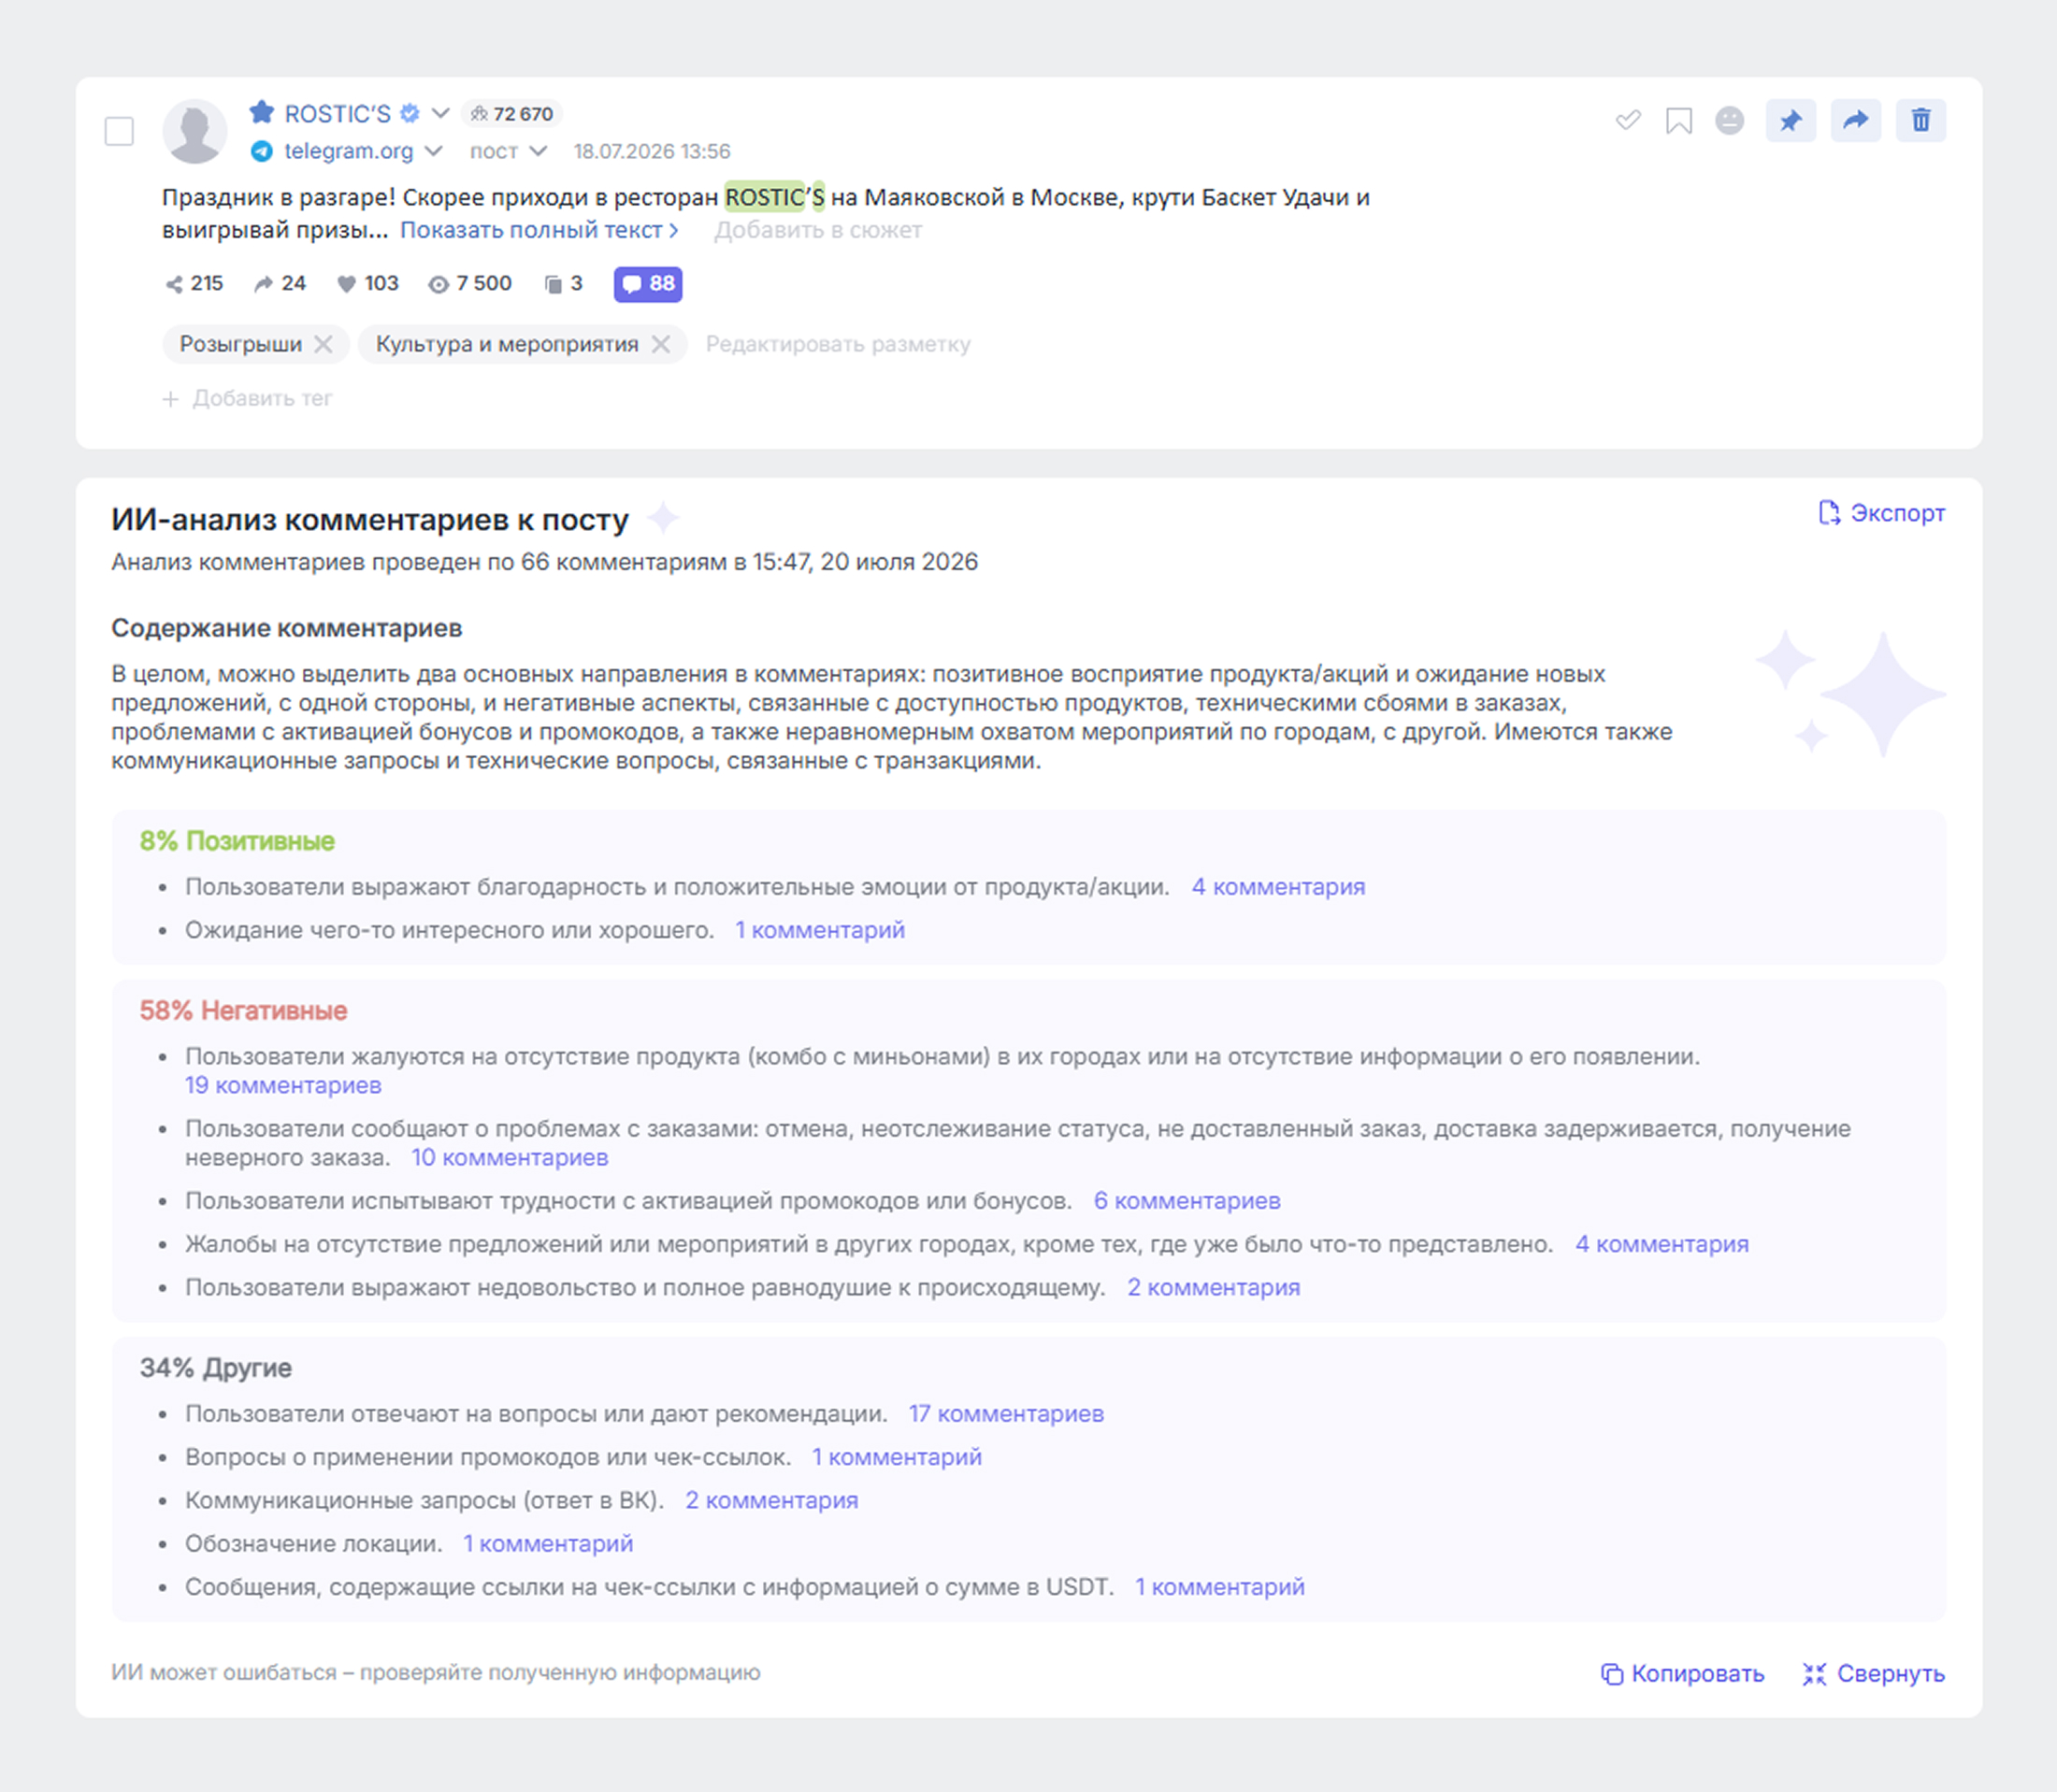Collapse the analysis with 'Свернуть'
The image size is (2057, 1792).
pos(1874,1674)
